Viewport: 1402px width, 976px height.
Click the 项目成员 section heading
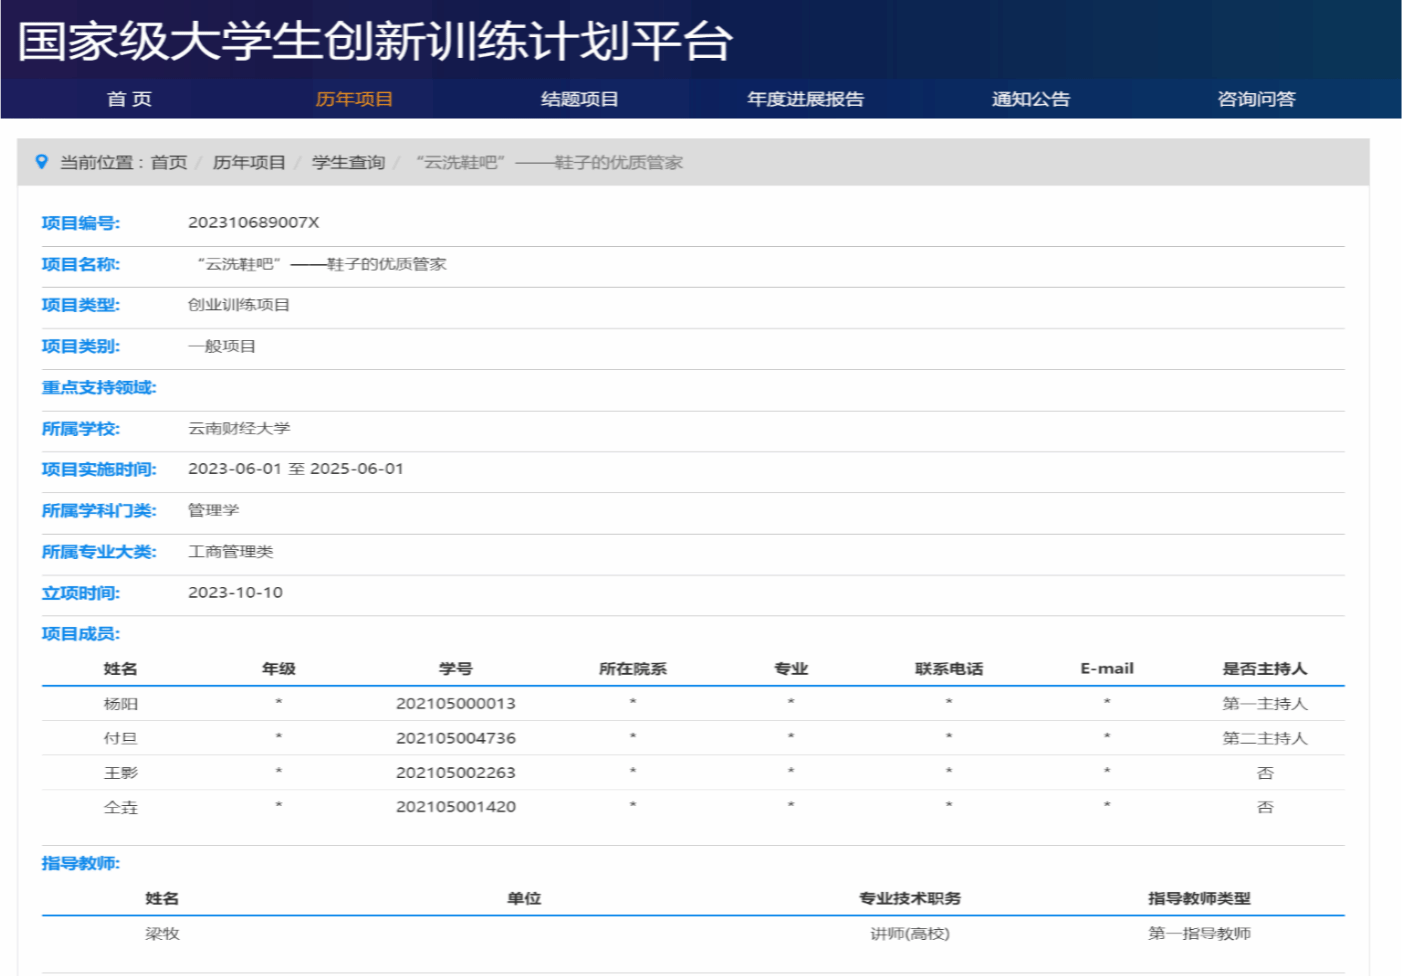pyautogui.click(x=81, y=634)
